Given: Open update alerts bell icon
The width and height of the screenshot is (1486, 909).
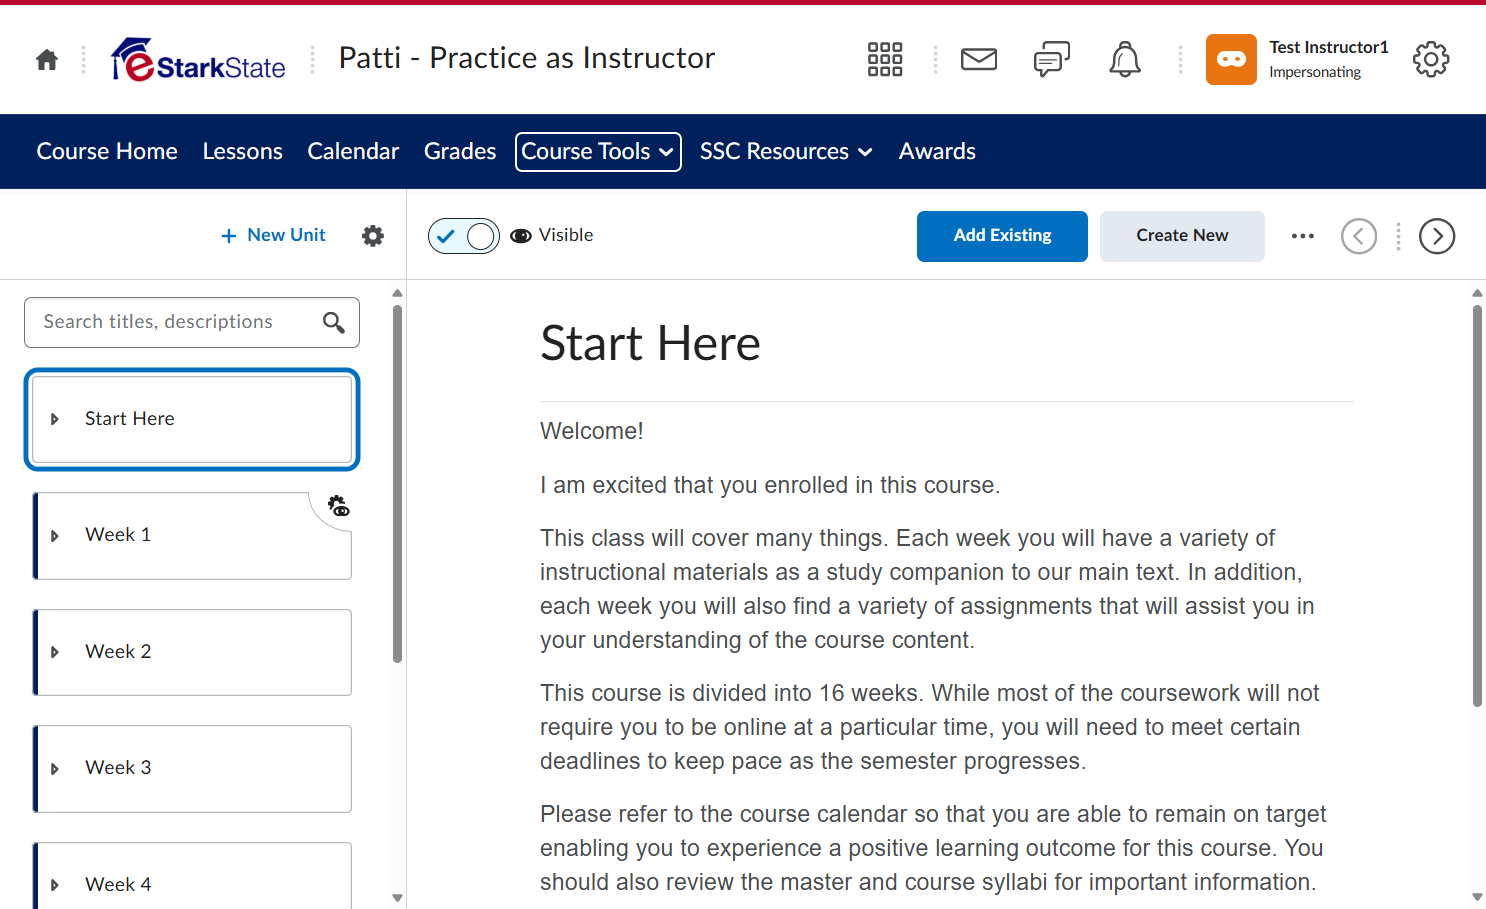Looking at the screenshot, I should tap(1125, 60).
